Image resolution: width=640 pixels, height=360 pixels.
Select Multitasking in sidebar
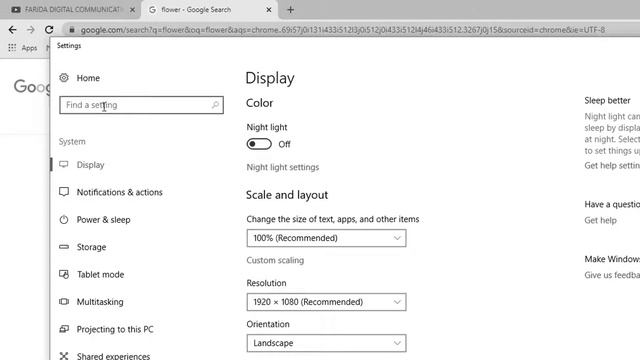(x=100, y=302)
